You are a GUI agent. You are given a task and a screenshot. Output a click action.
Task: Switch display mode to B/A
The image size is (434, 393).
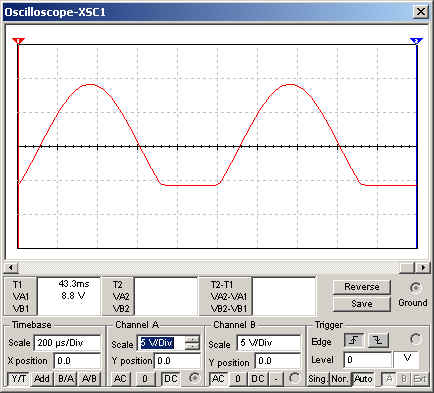point(66,379)
